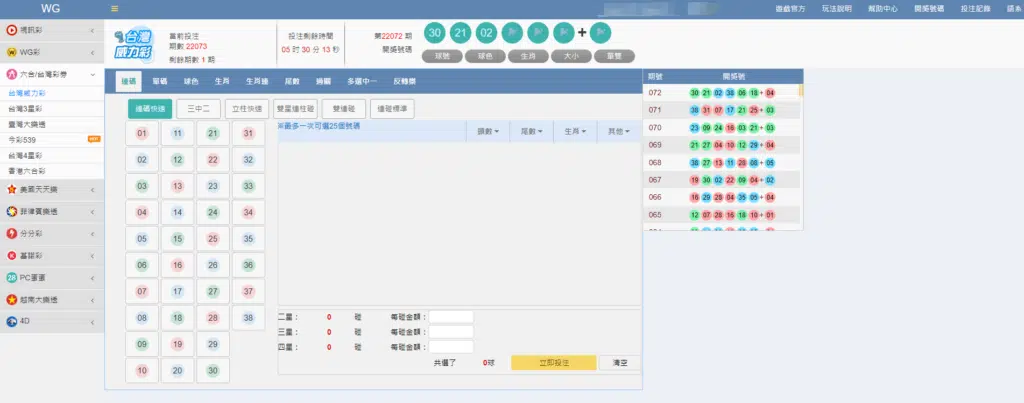Image resolution: width=1024 pixels, height=403 pixels.
Task: Click the 越南大樂透 star icon
Action: (x=11, y=299)
